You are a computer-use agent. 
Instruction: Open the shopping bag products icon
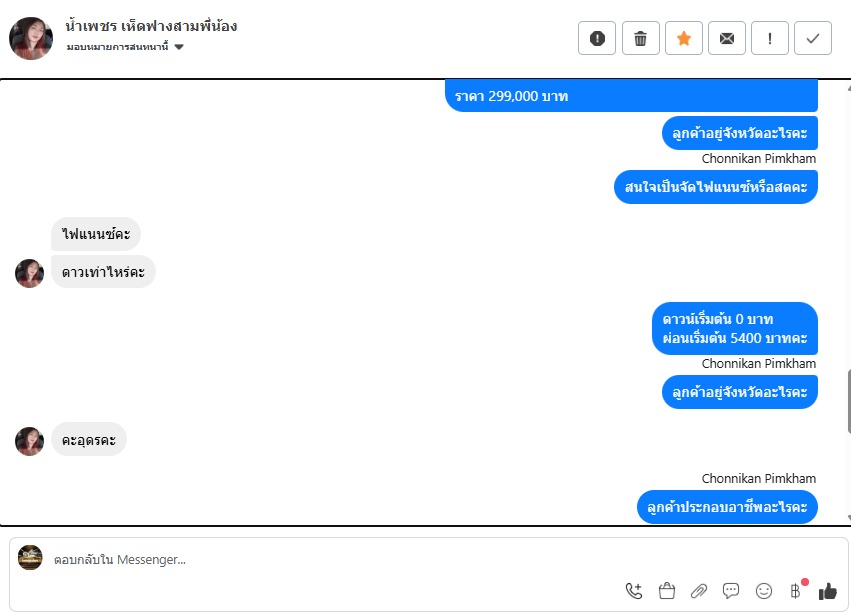666,590
